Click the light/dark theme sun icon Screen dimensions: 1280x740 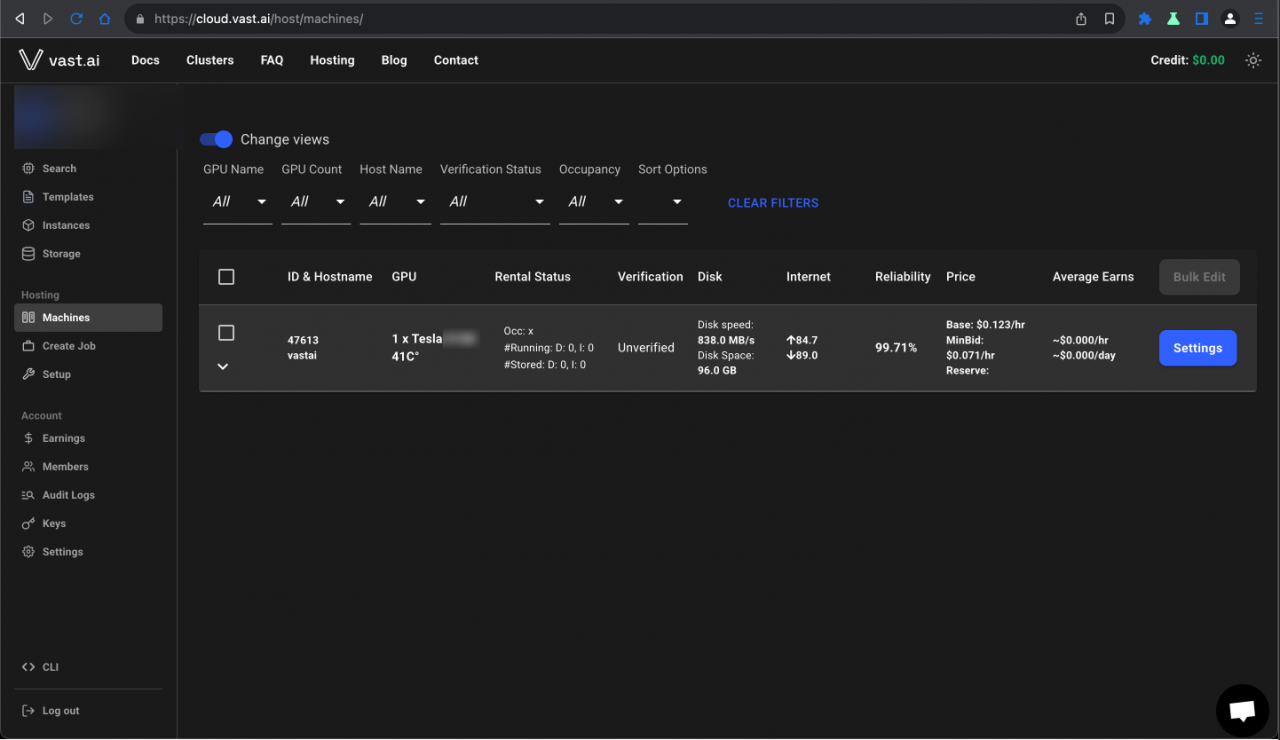click(x=1253, y=60)
